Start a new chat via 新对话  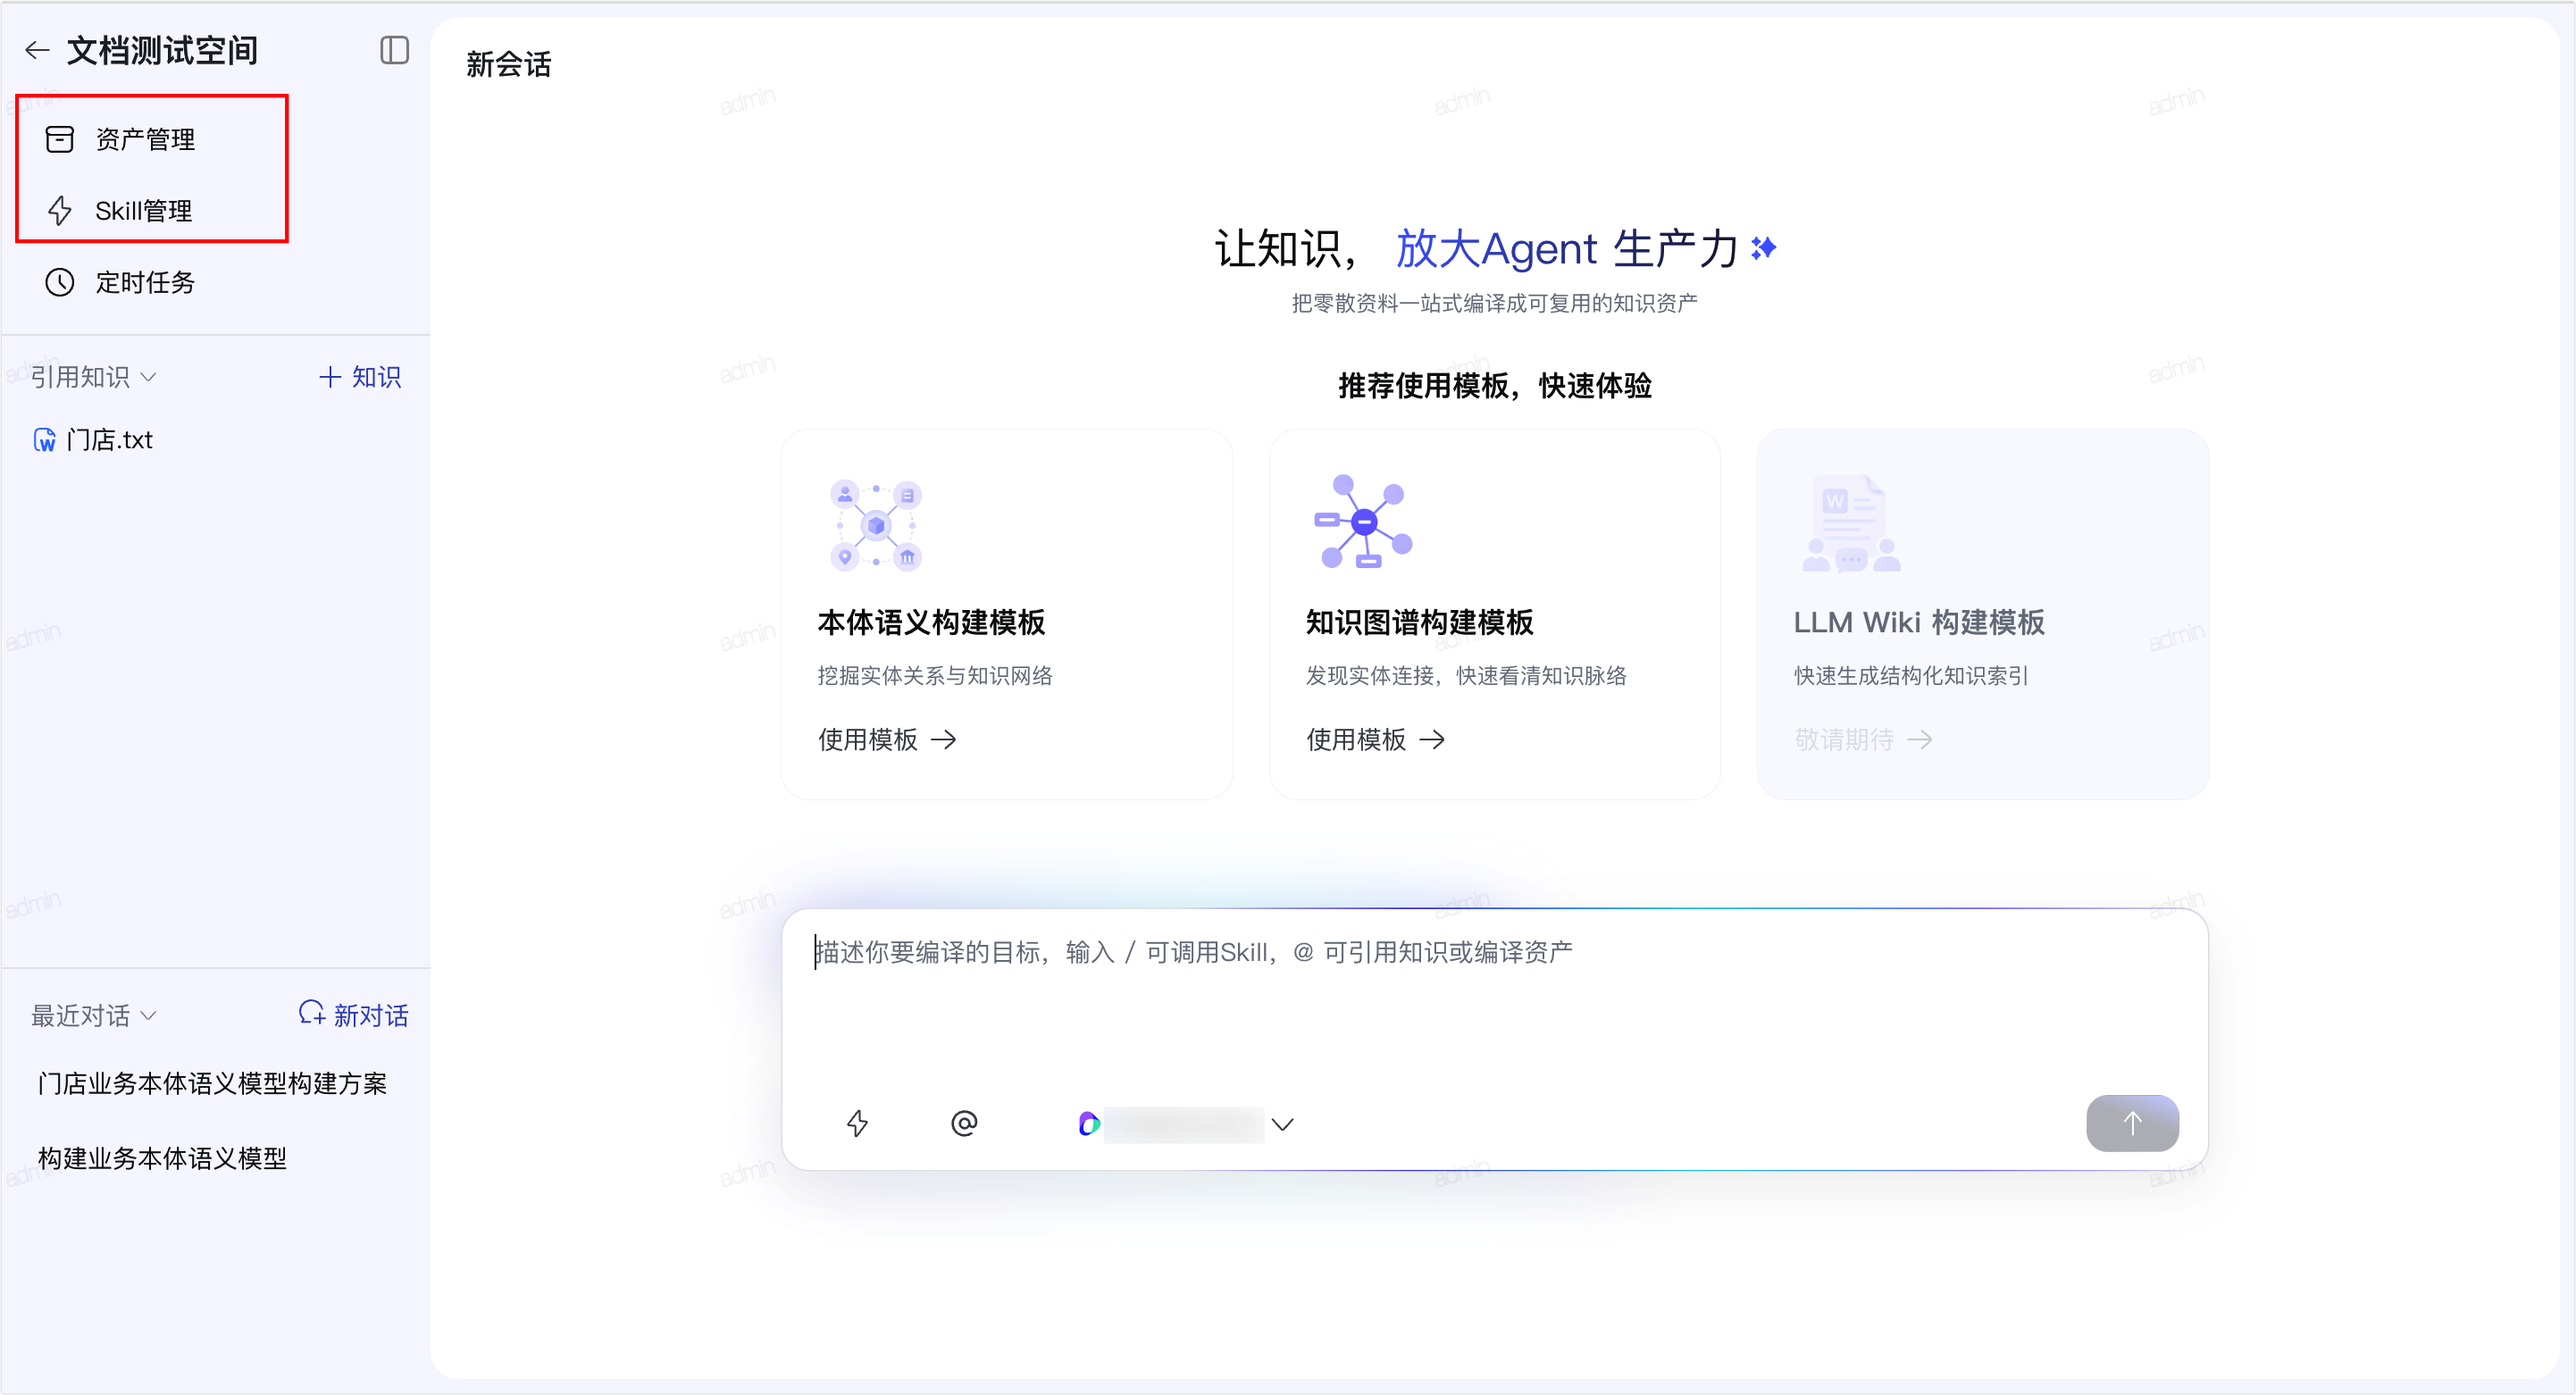[353, 1015]
